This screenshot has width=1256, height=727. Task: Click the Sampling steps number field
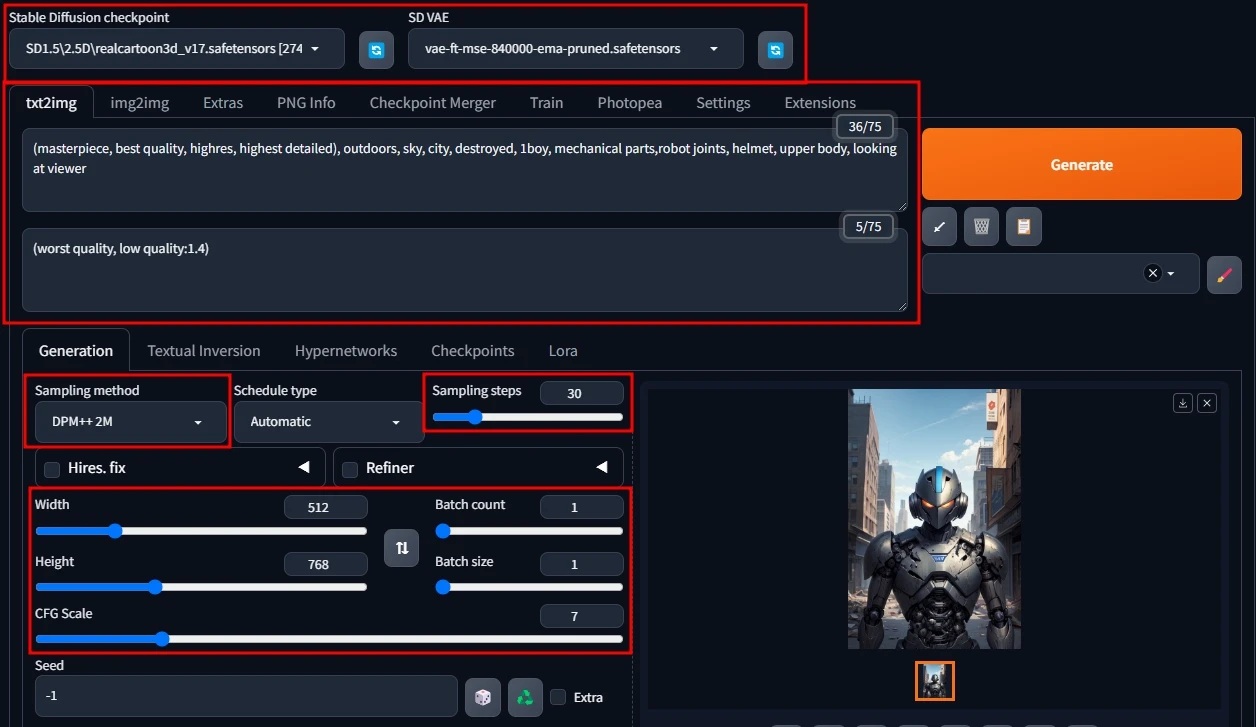pyautogui.click(x=581, y=393)
